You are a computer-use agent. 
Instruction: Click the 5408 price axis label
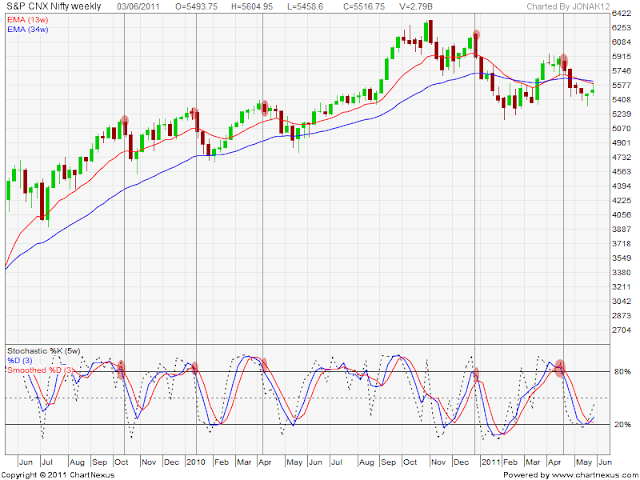(622, 100)
